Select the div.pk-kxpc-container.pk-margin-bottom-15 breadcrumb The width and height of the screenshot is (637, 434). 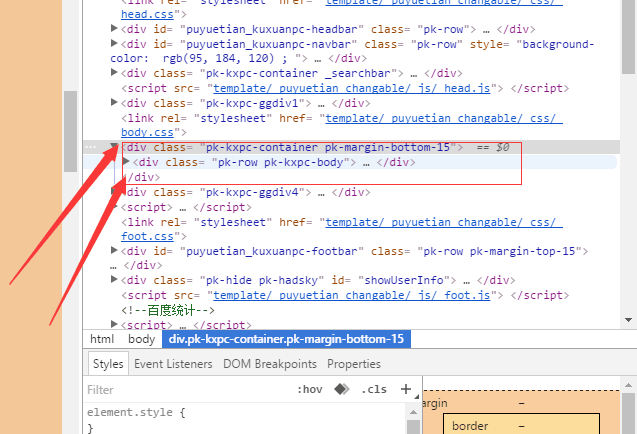pos(286,339)
